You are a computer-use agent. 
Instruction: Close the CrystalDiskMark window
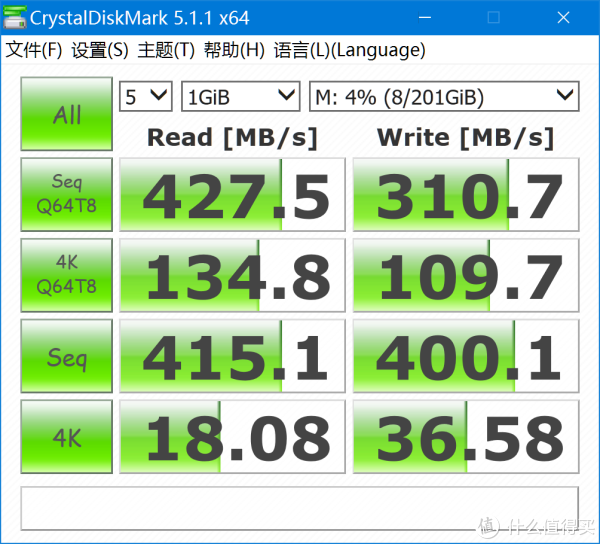[x=563, y=17]
